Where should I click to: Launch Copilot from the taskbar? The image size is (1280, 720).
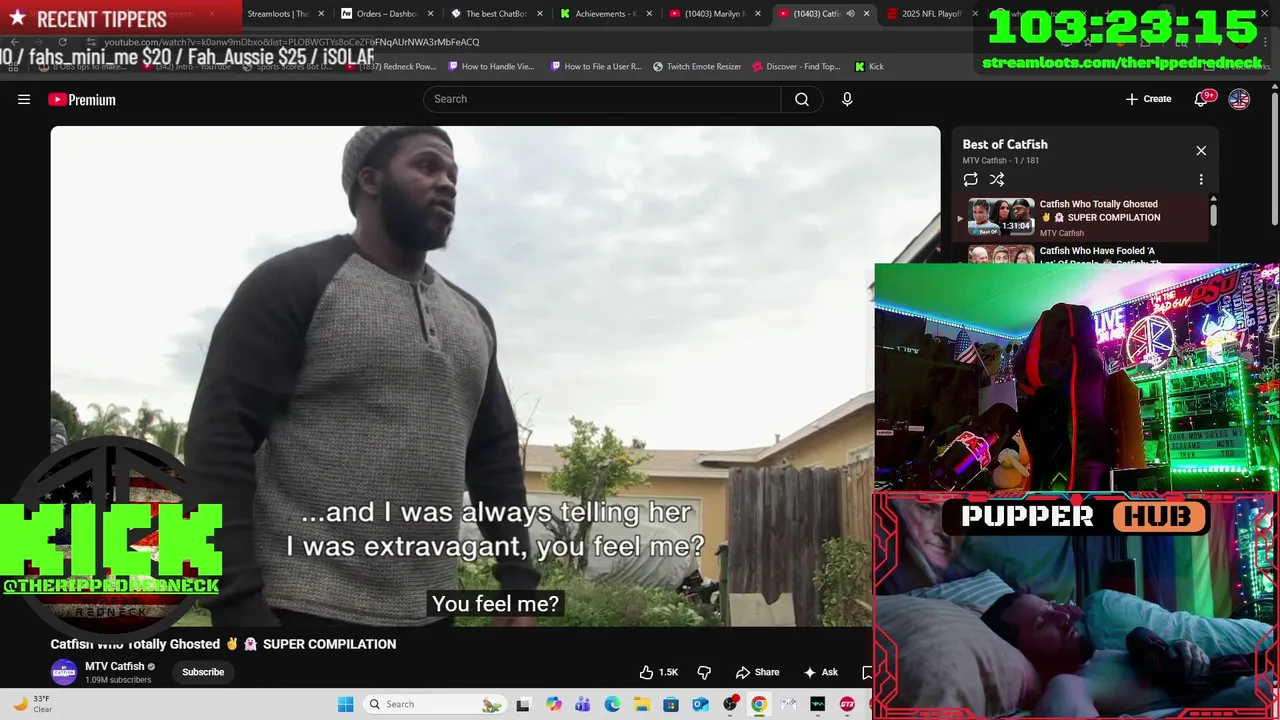pyautogui.click(x=554, y=704)
